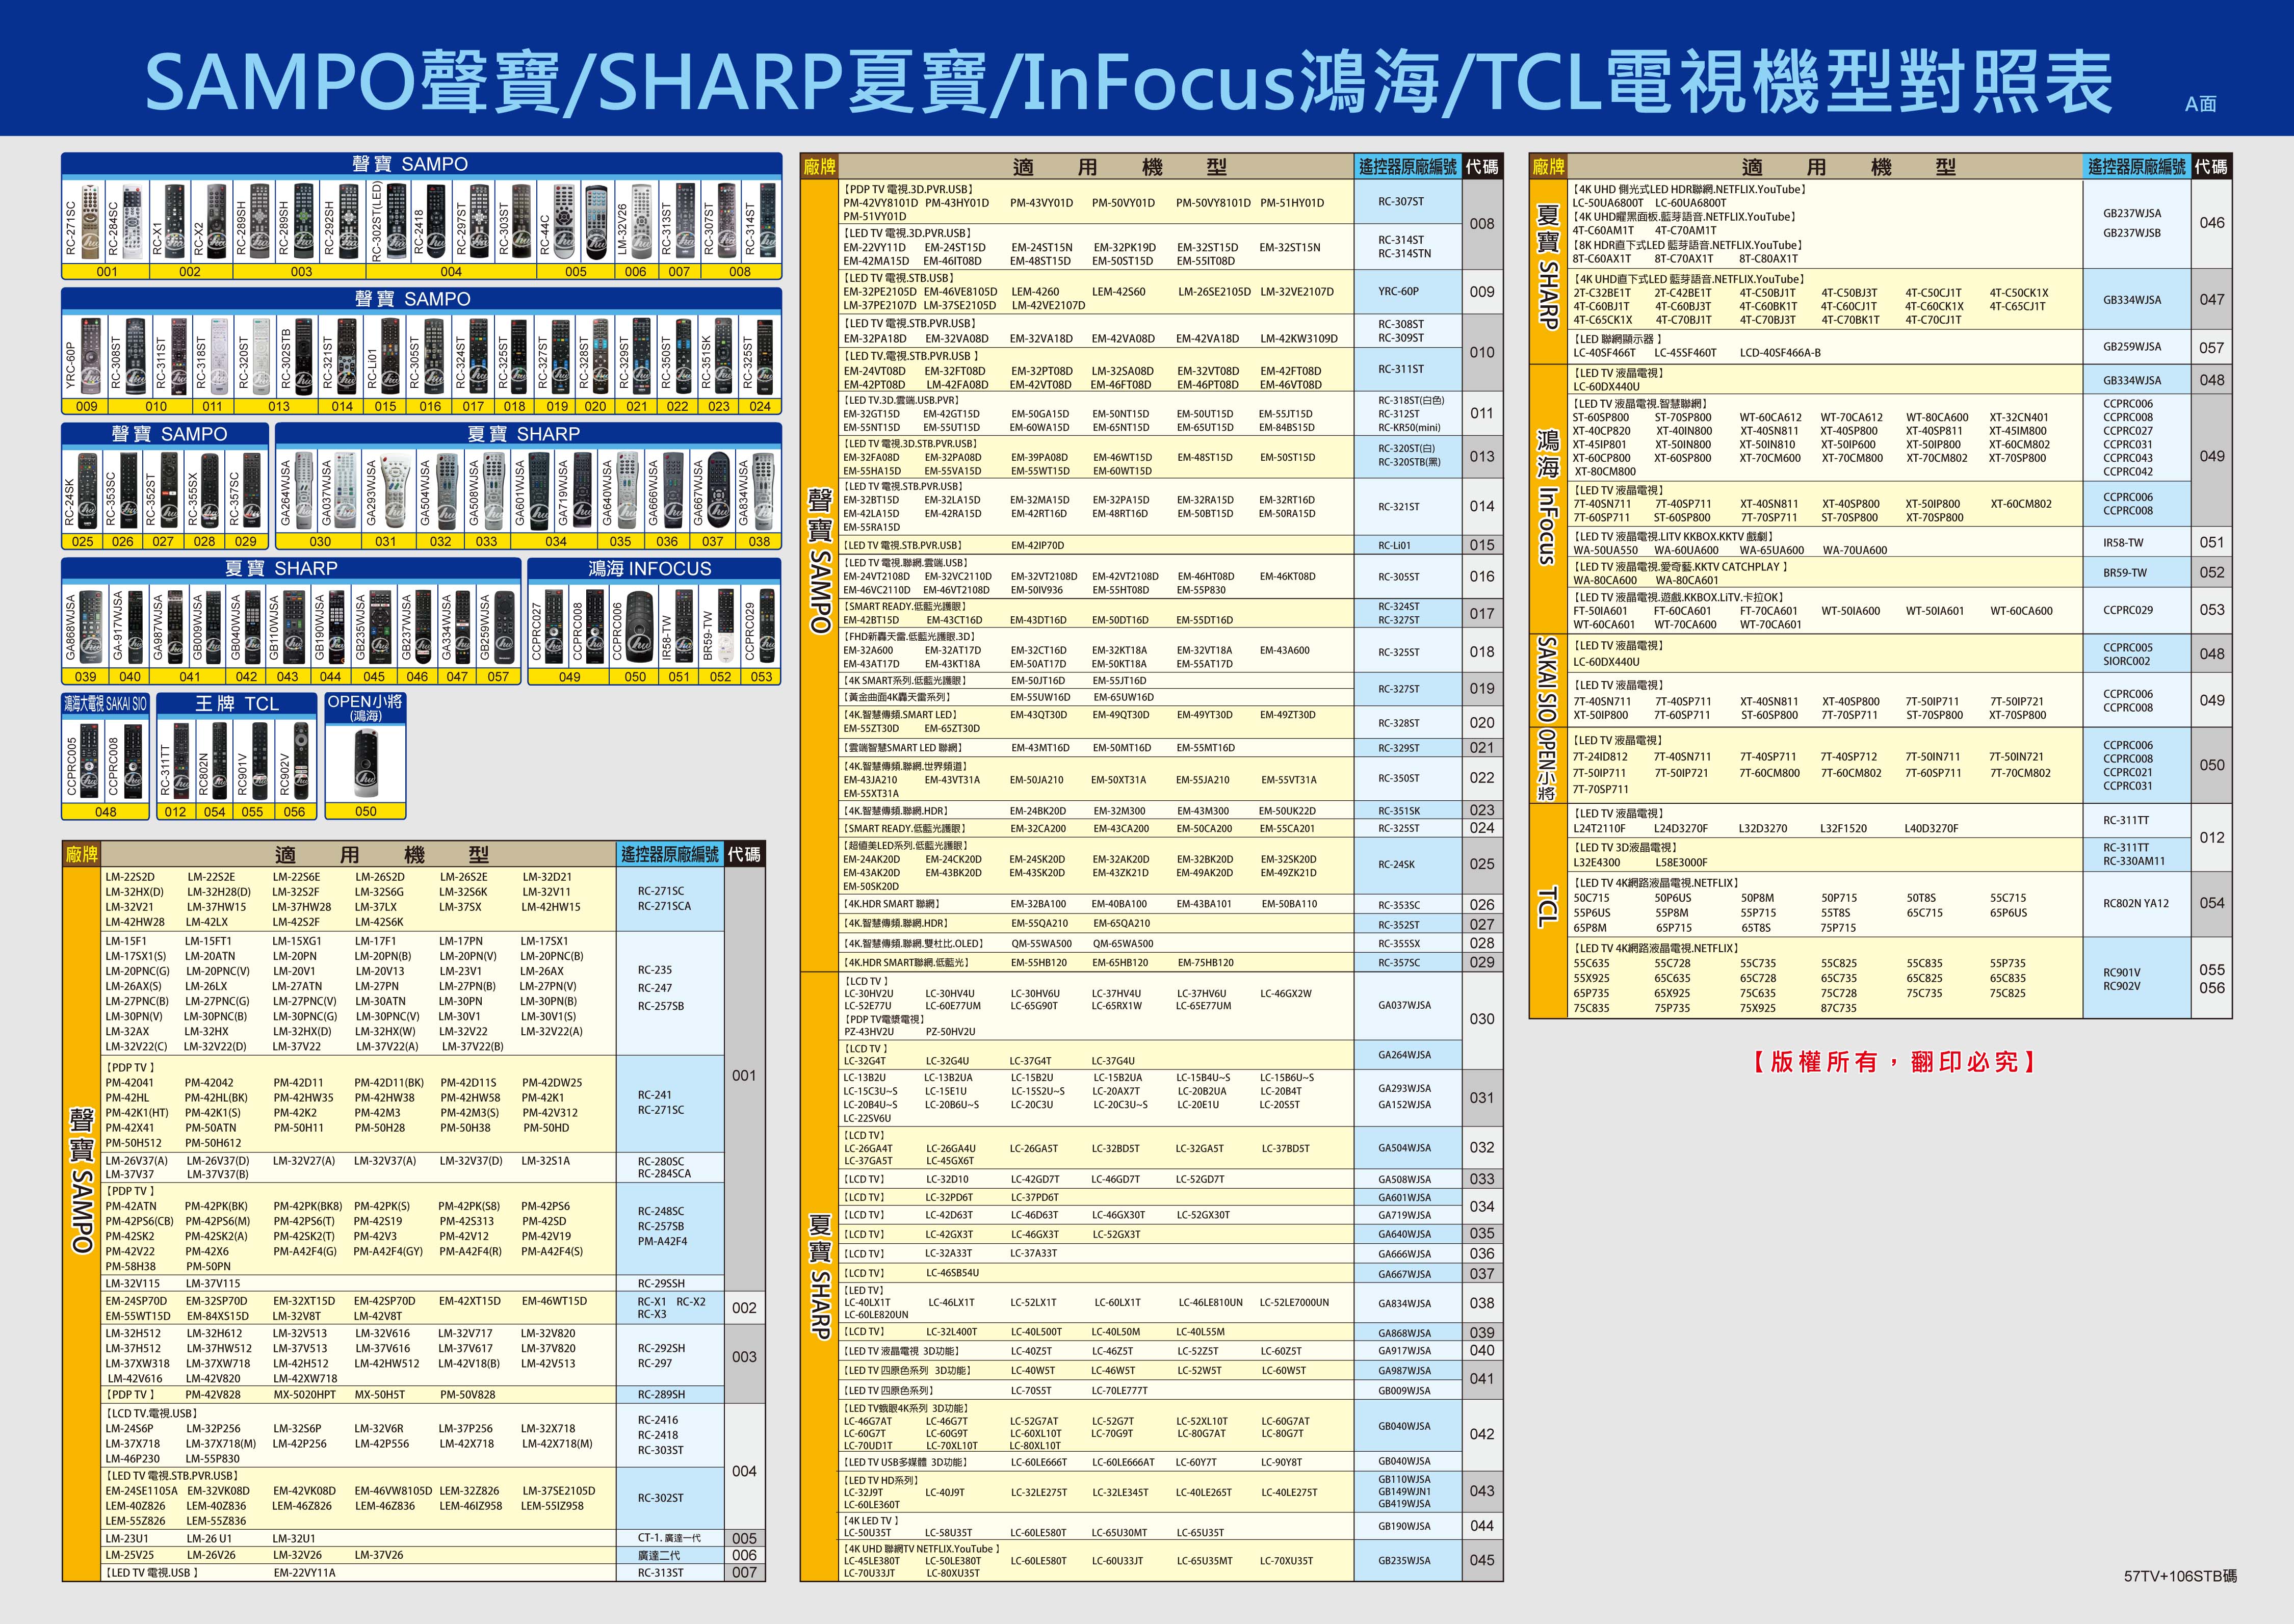Select model EM-55HB120 in code 029 row
Viewport: 2294px width, 1624px height.
pyautogui.click(x=1039, y=962)
